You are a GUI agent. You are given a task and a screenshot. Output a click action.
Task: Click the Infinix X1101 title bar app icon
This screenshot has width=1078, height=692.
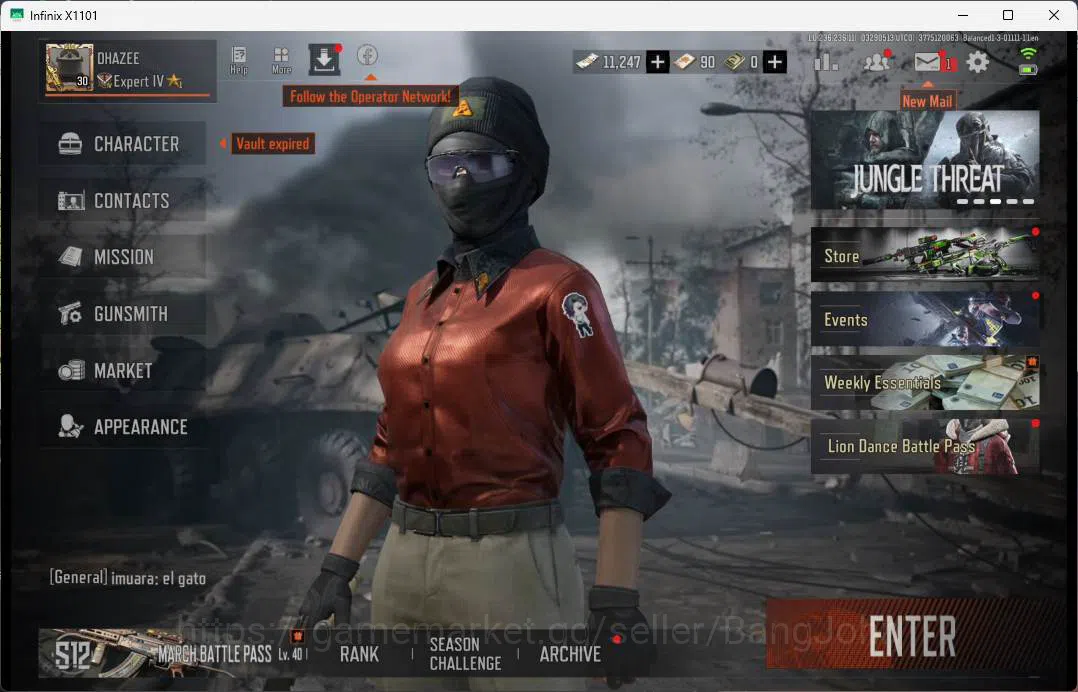(16, 15)
